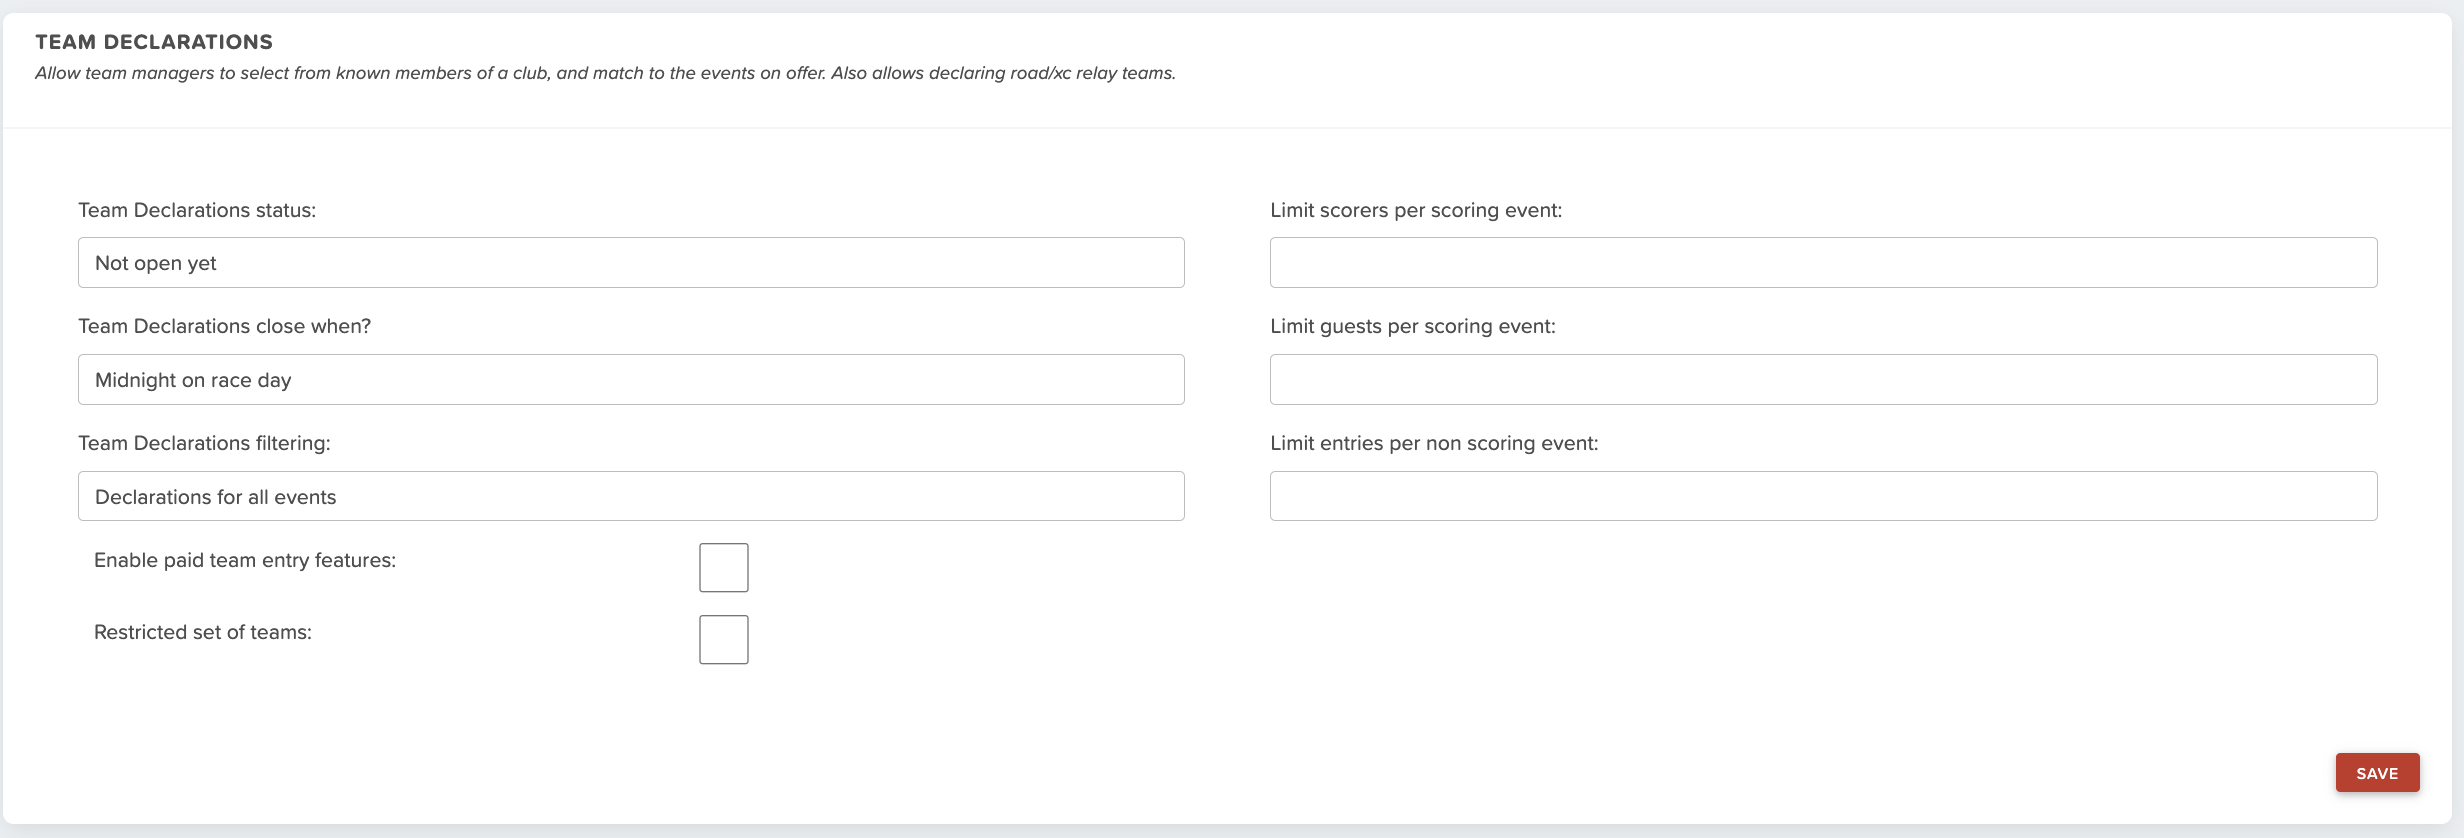Open the Team Declarations close when dropdown
The height and width of the screenshot is (838, 2464).
pyautogui.click(x=631, y=380)
